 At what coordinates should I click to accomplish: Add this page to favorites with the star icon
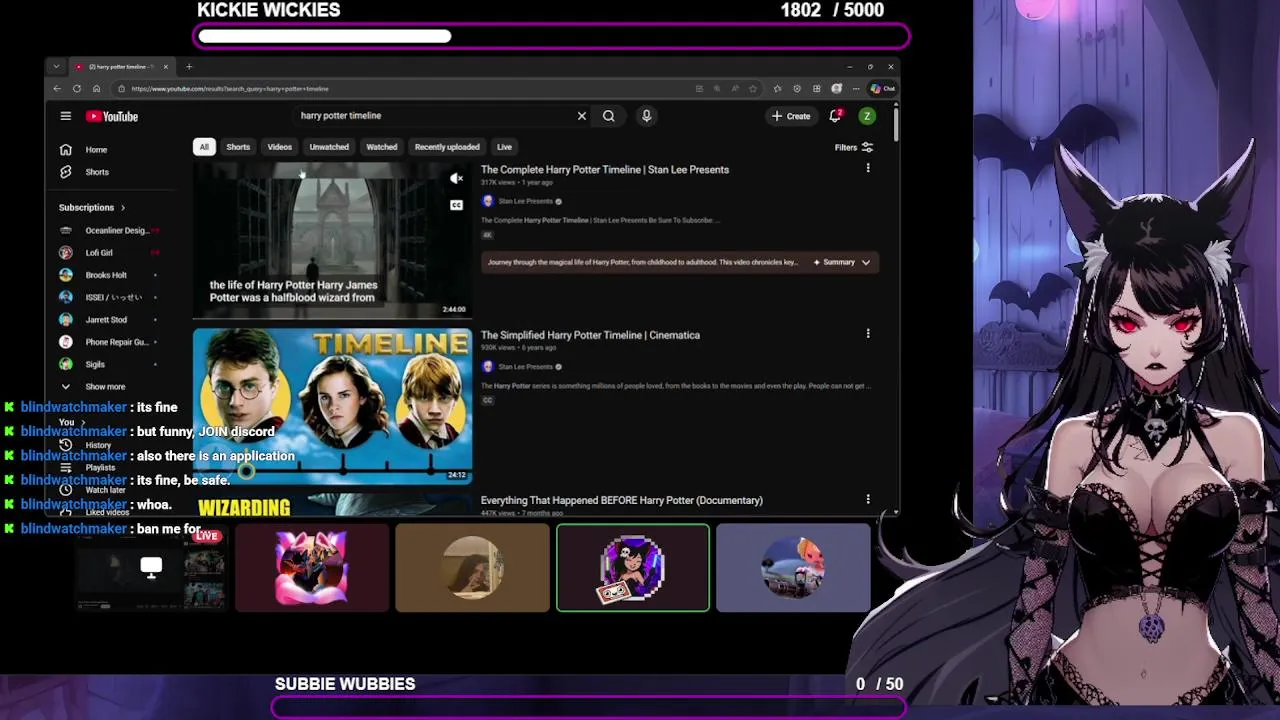pyautogui.click(x=753, y=88)
